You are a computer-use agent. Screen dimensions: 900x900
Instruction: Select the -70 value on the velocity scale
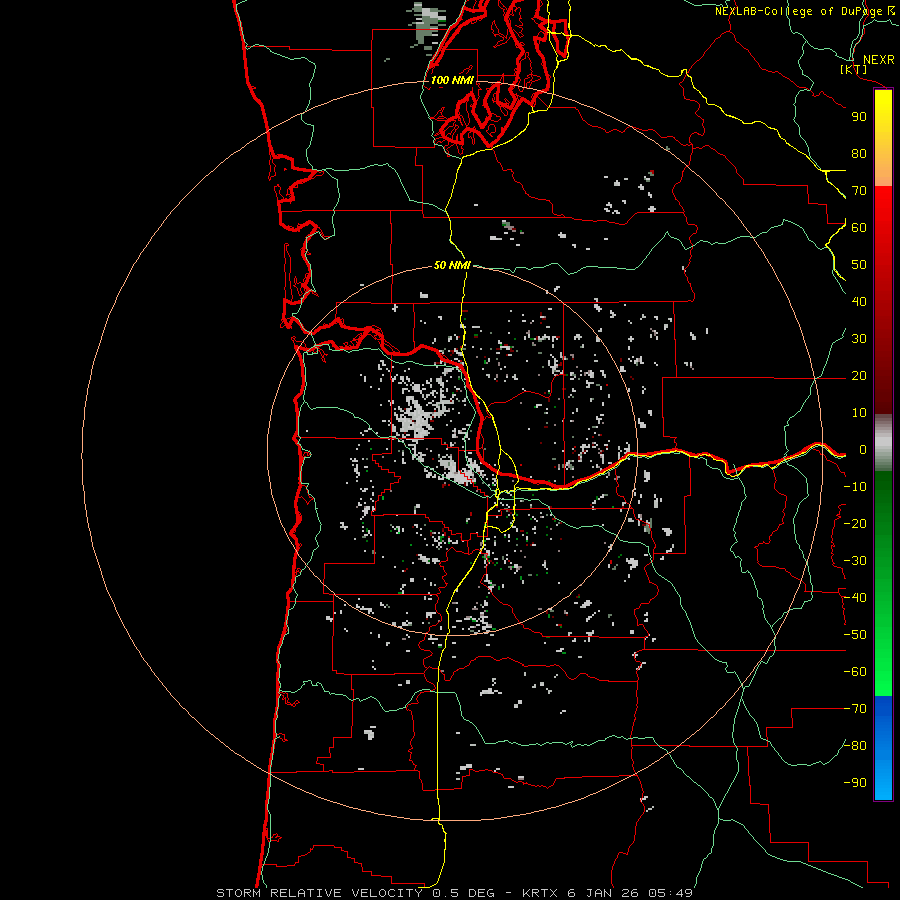pos(855,709)
